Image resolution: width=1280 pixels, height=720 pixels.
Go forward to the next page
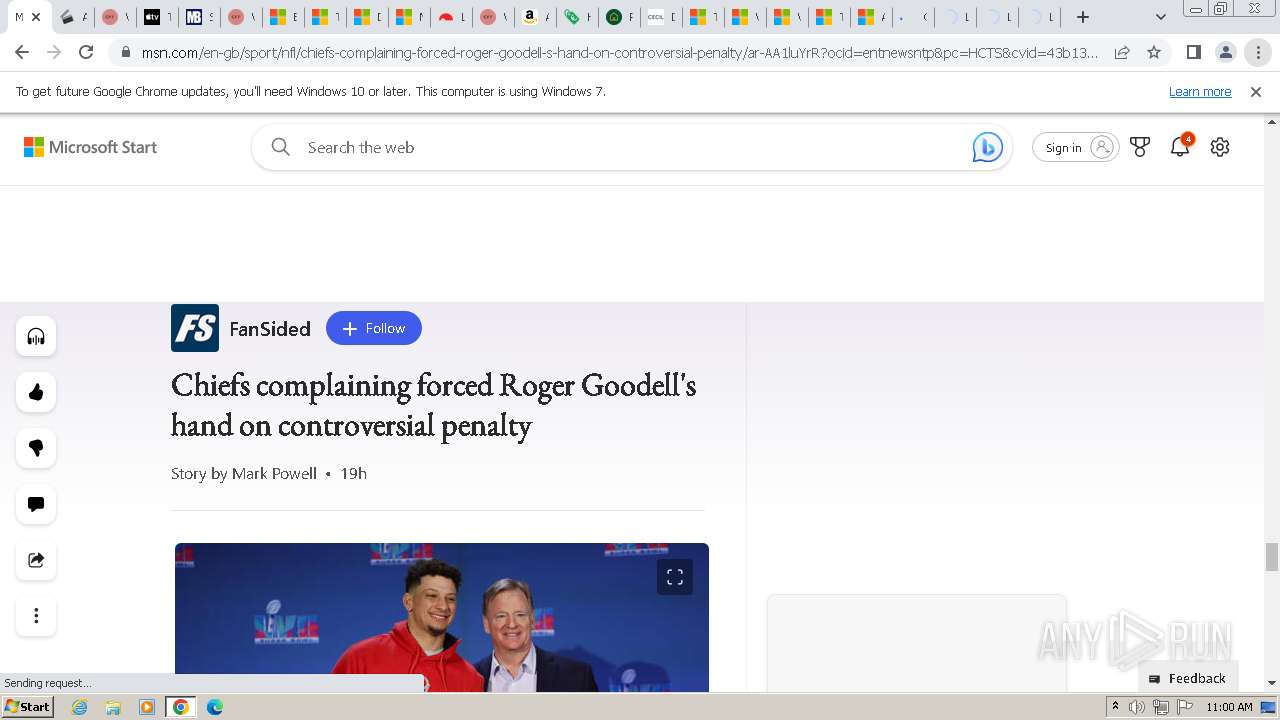point(54,52)
